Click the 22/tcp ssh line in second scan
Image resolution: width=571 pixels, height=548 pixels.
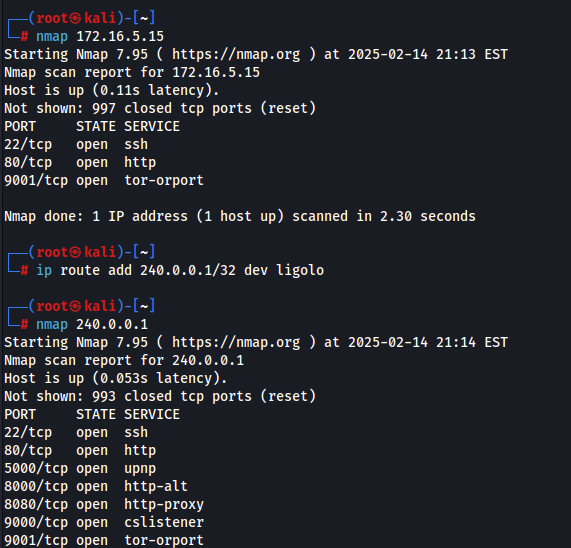(x=76, y=433)
